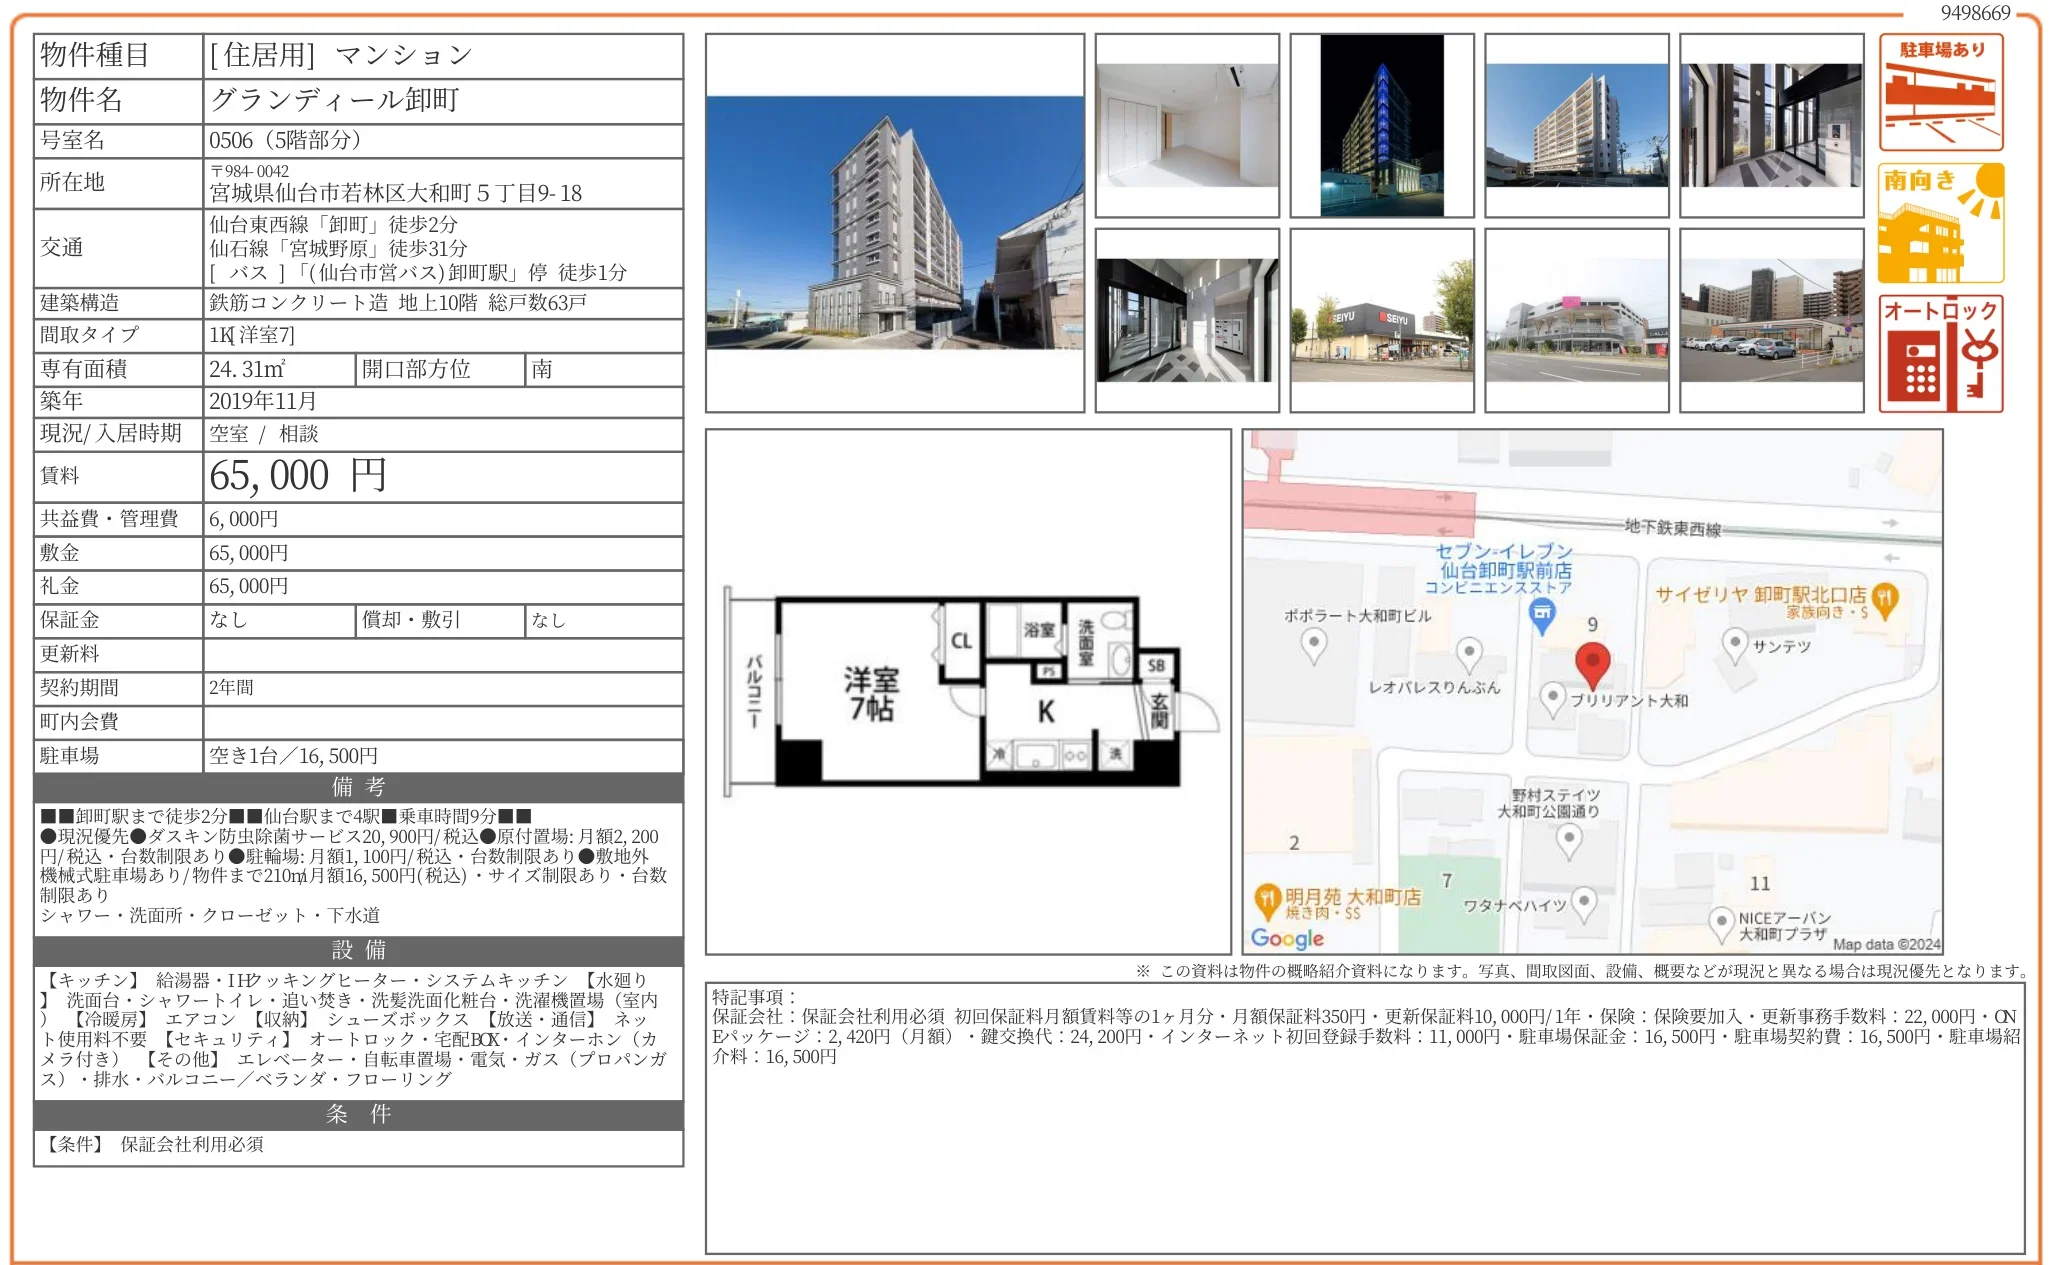Click the 築年 value 2019年11月
Screen dimensions: 2056x1265
(263, 401)
